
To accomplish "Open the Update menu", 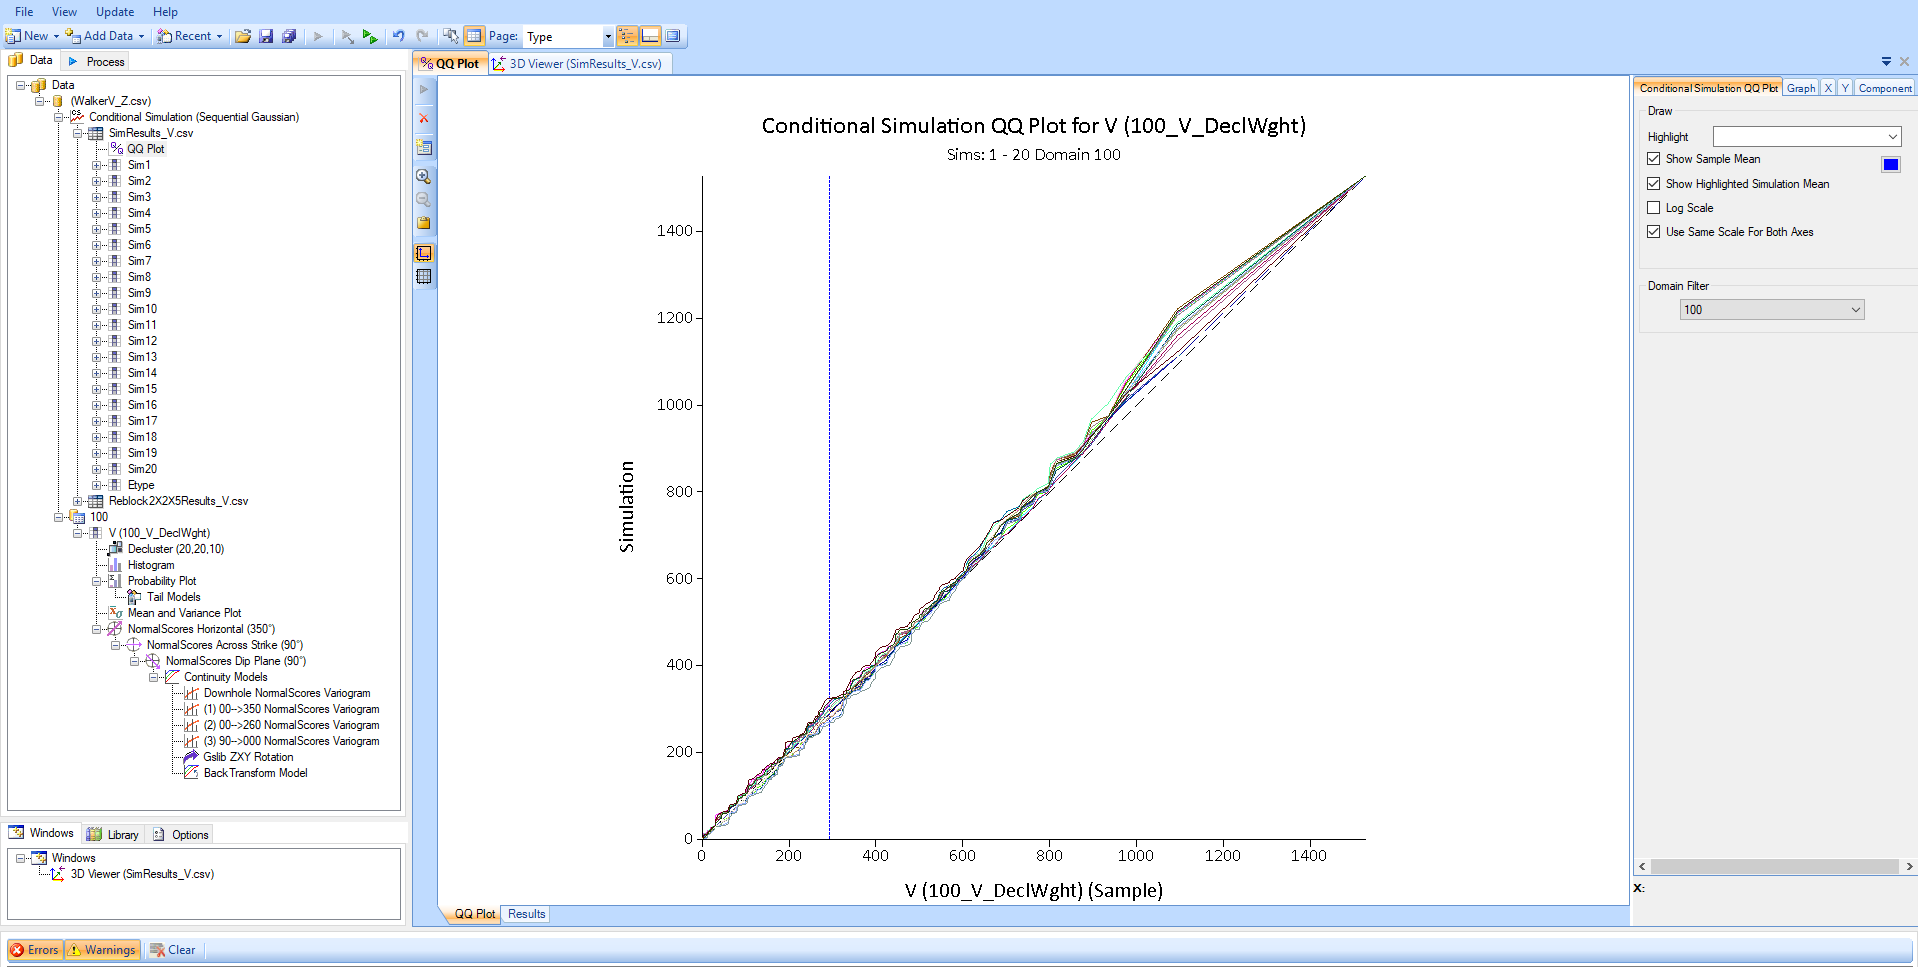I will coord(114,11).
